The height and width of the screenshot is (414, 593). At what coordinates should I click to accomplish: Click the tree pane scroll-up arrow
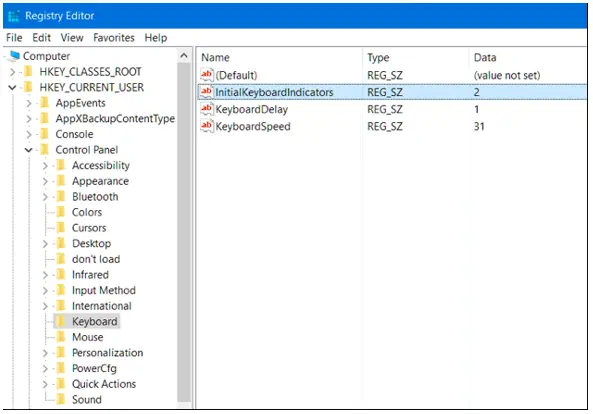pyautogui.click(x=184, y=56)
